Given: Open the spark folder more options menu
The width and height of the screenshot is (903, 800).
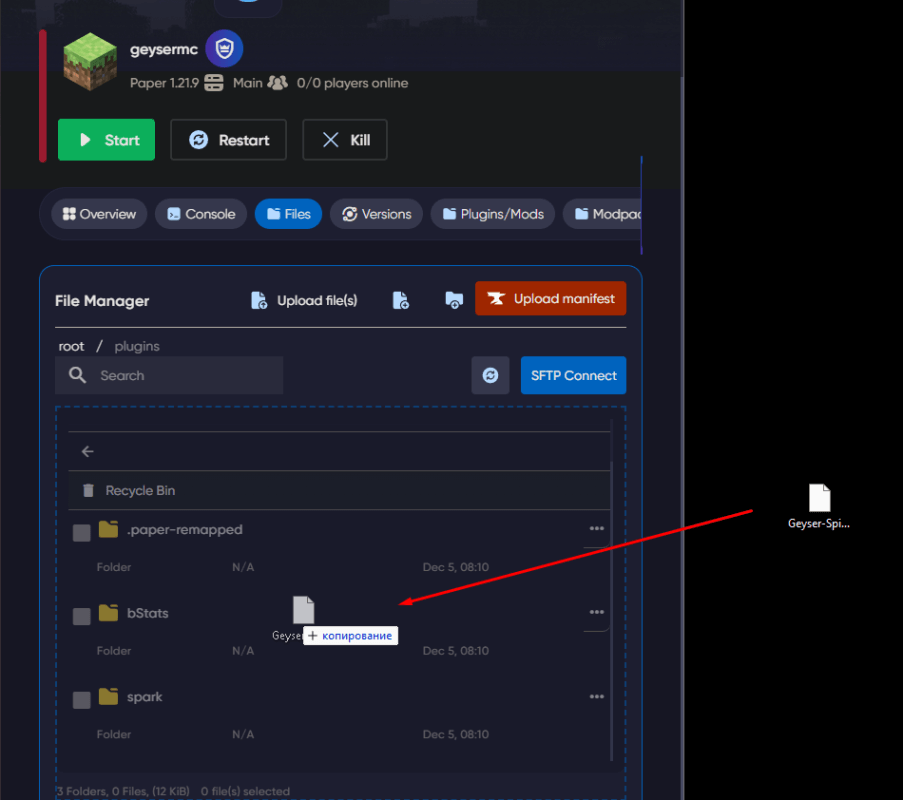Looking at the screenshot, I should pyautogui.click(x=597, y=697).
